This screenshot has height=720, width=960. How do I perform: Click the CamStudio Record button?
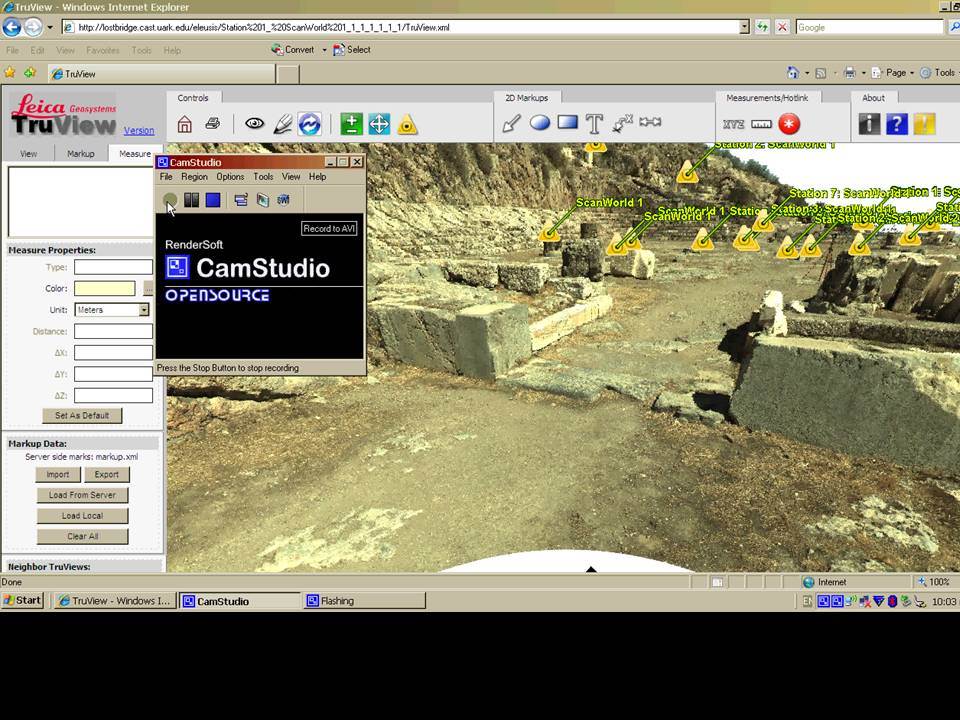pos(170,200)
